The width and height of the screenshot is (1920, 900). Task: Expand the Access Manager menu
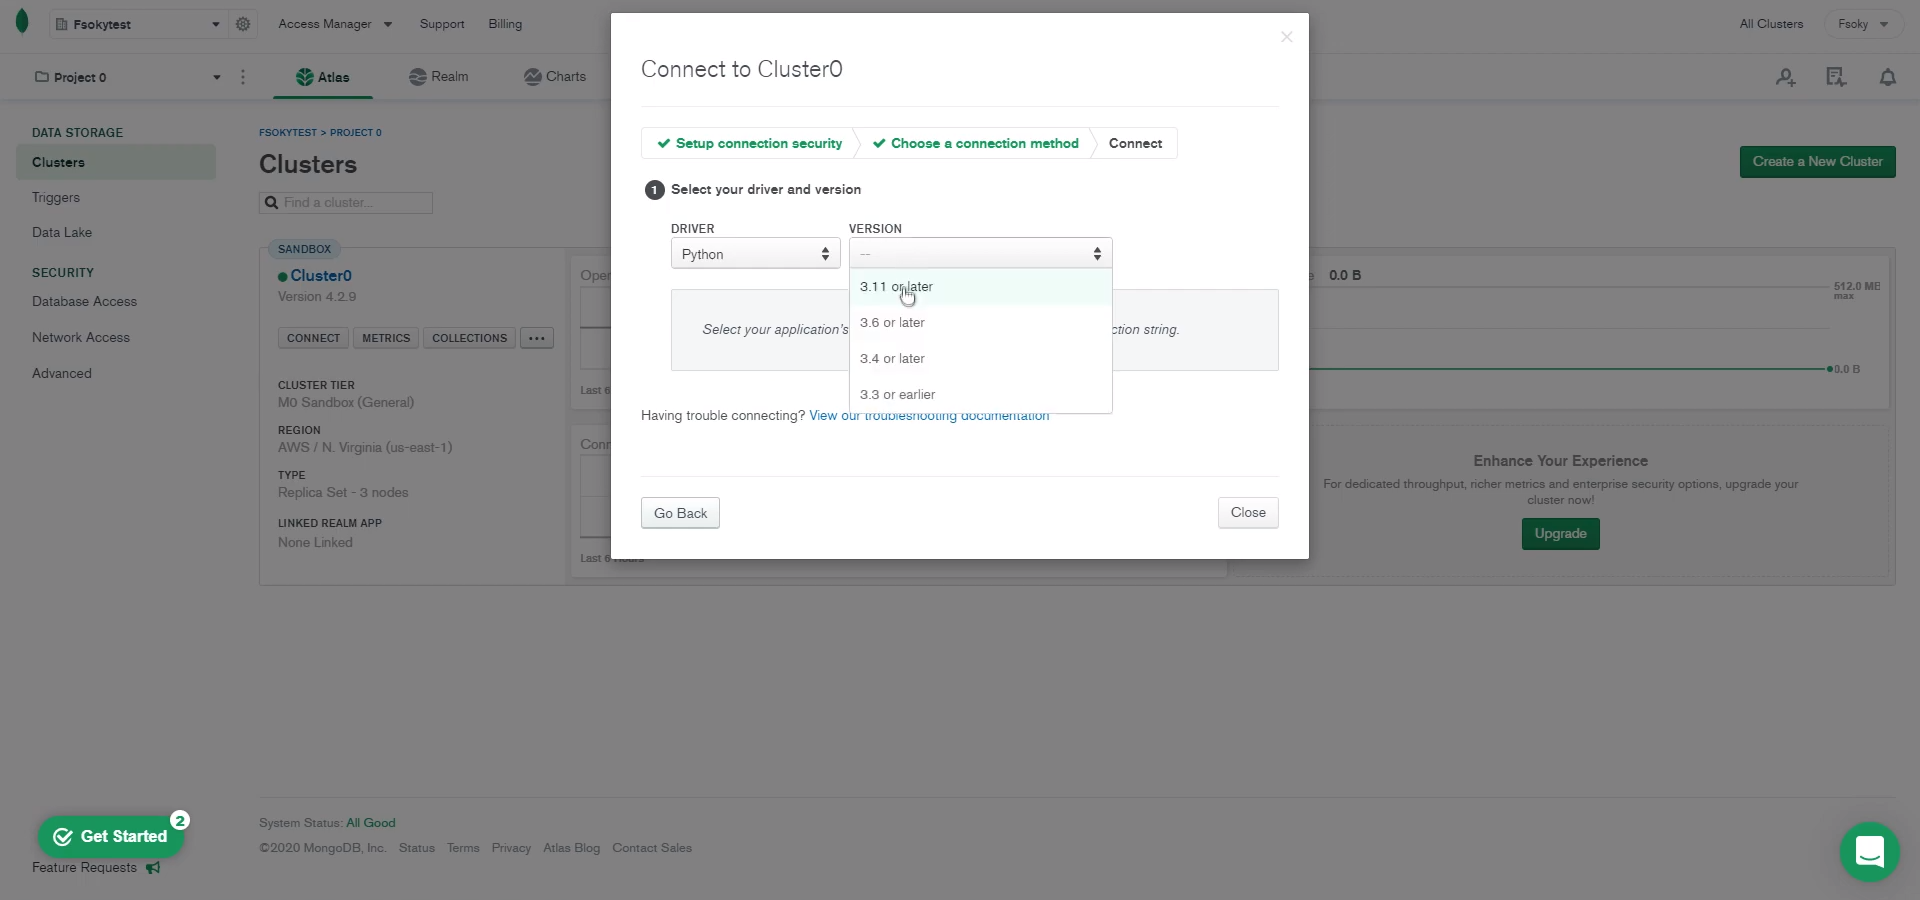[x=335, y=24]
